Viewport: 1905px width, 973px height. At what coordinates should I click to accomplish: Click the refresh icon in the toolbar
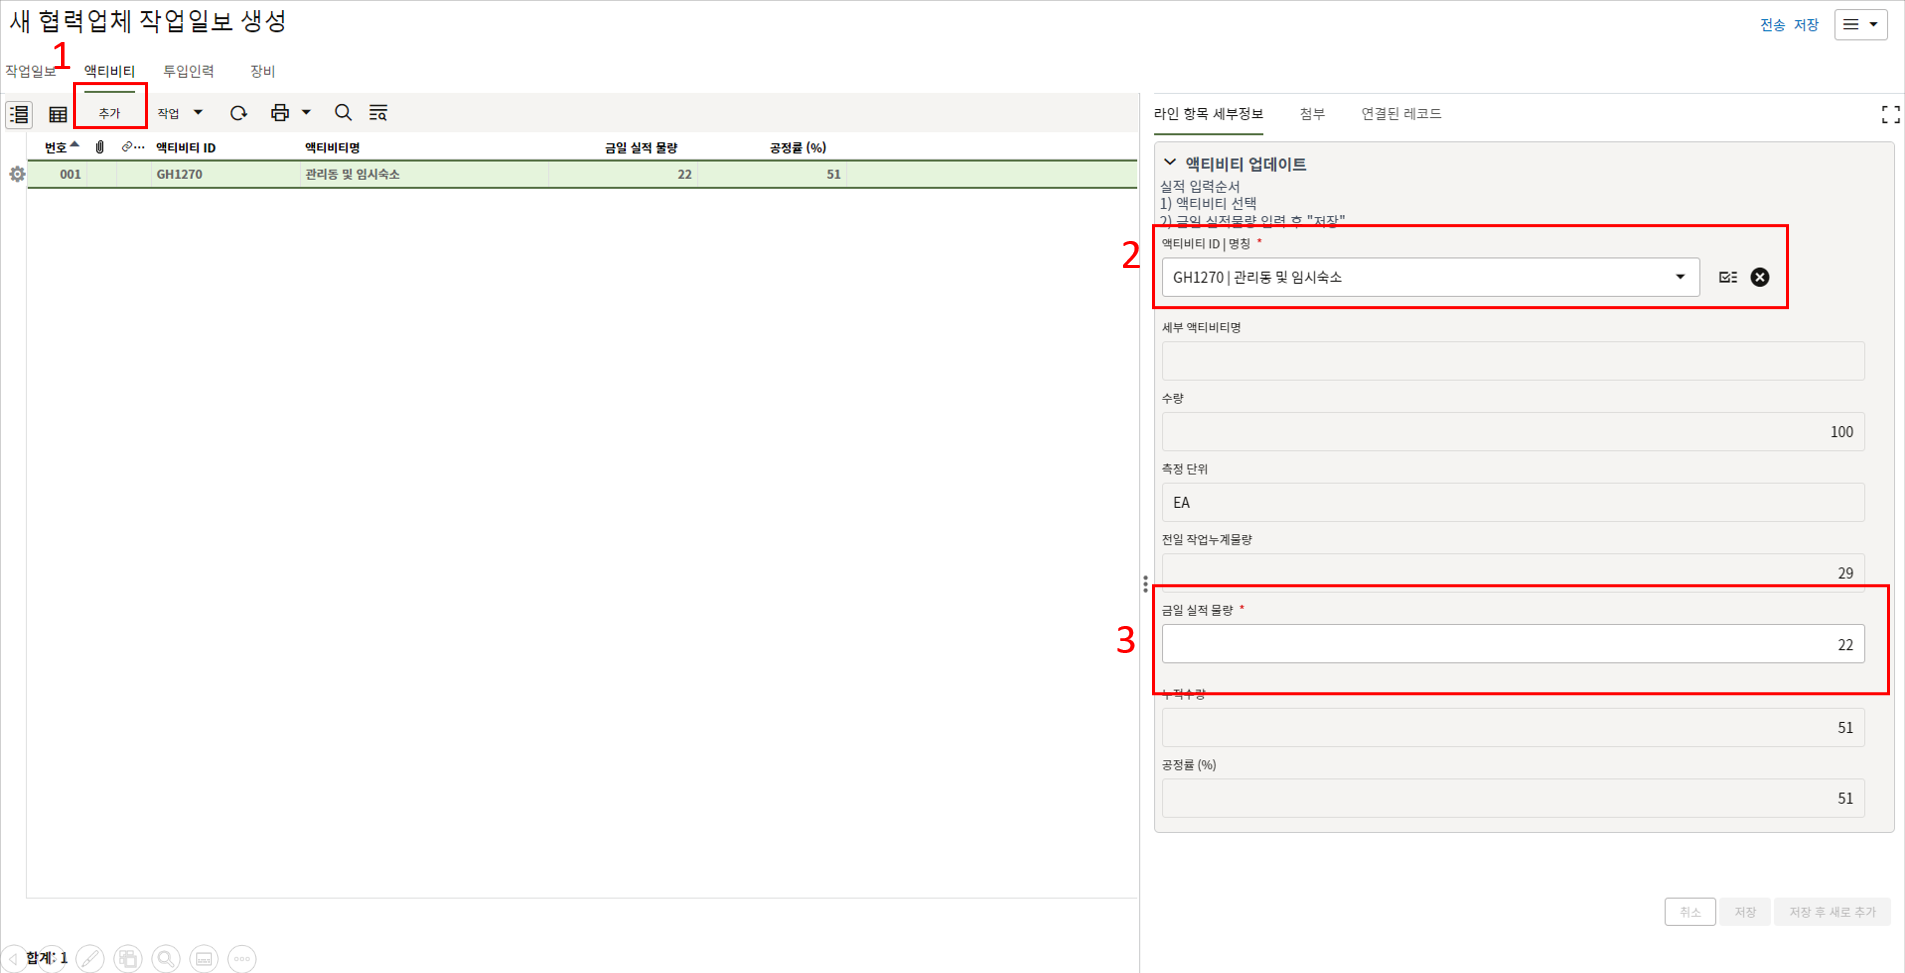click(x=238, y=113)
